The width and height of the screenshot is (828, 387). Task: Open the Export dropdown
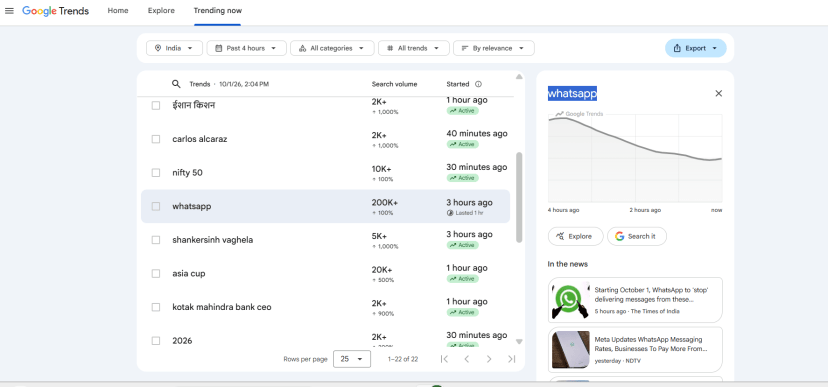click(695, 48)
